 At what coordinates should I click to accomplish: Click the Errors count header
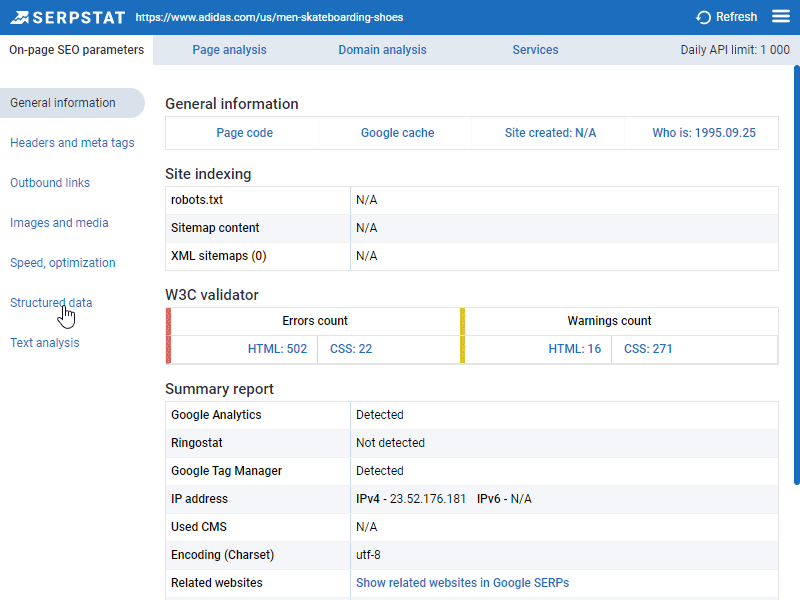tap(315, 321)
